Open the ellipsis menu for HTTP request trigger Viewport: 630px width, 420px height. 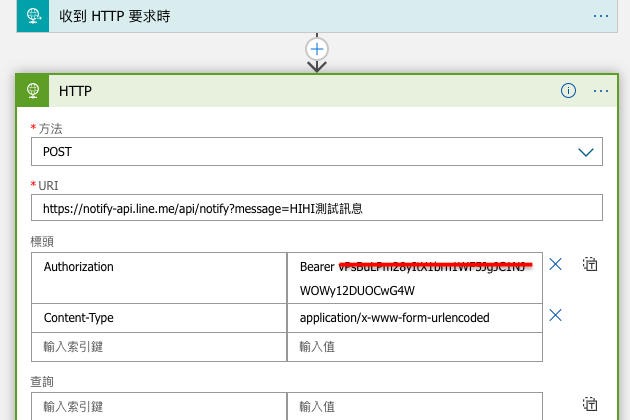[x=601, y=16]
